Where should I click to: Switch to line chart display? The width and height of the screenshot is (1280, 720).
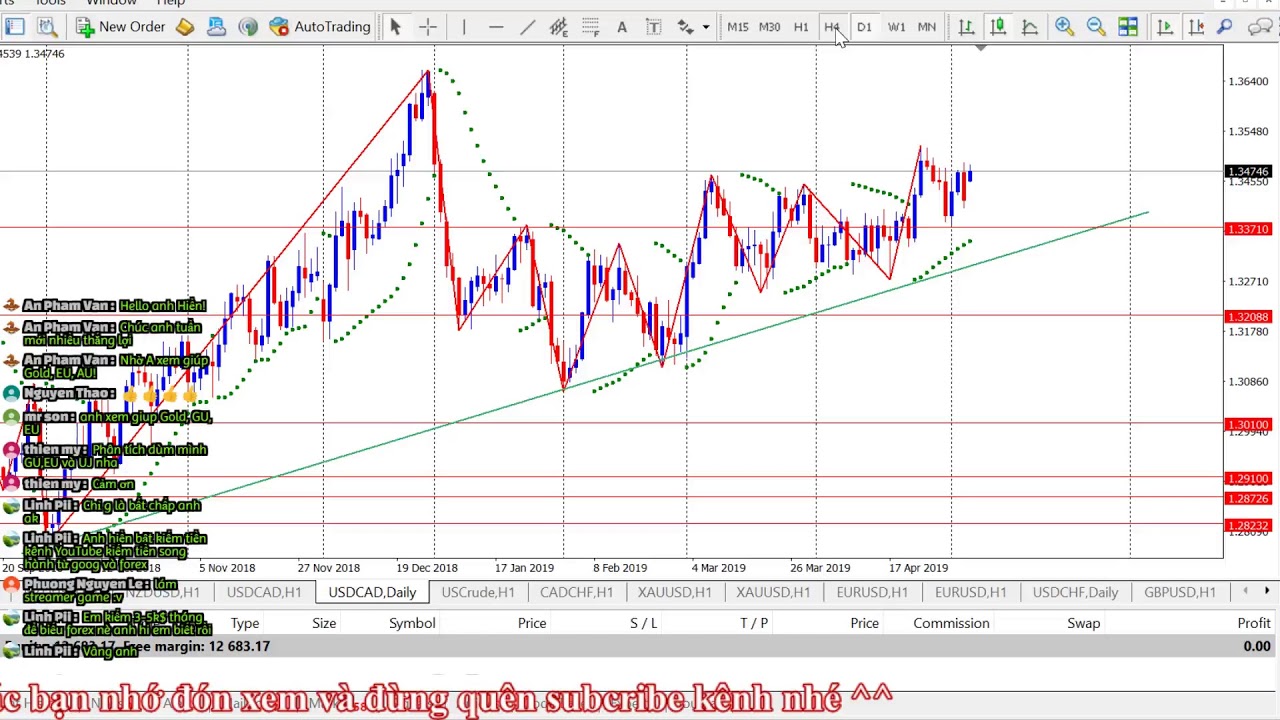[x=1029, y=27]
